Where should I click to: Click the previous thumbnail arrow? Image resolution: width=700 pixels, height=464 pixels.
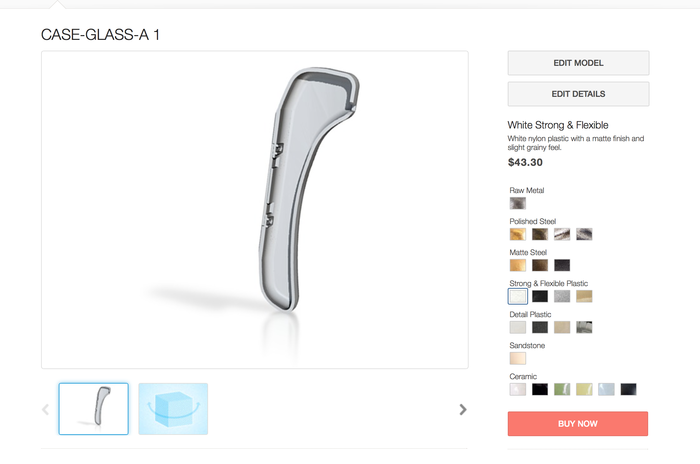[x=45, y=410]
